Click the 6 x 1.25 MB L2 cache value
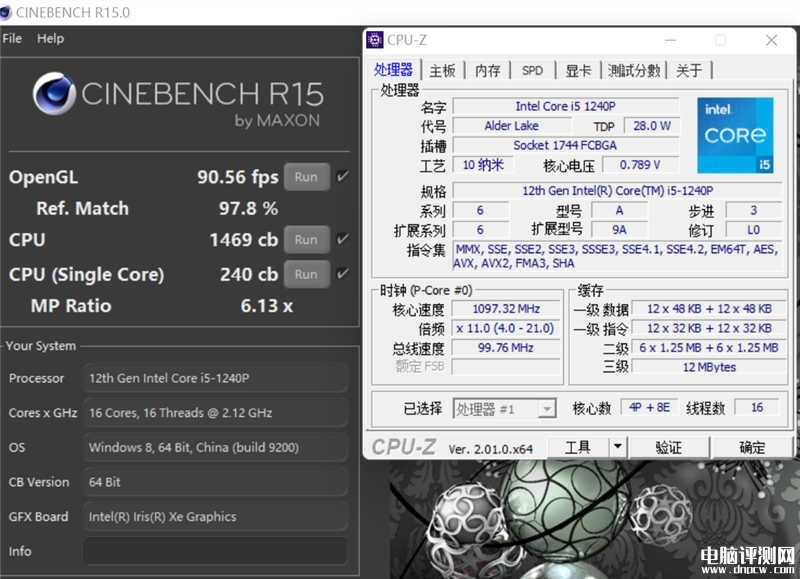The width and height of the screenshot is (800, 579). pos(709,347)
